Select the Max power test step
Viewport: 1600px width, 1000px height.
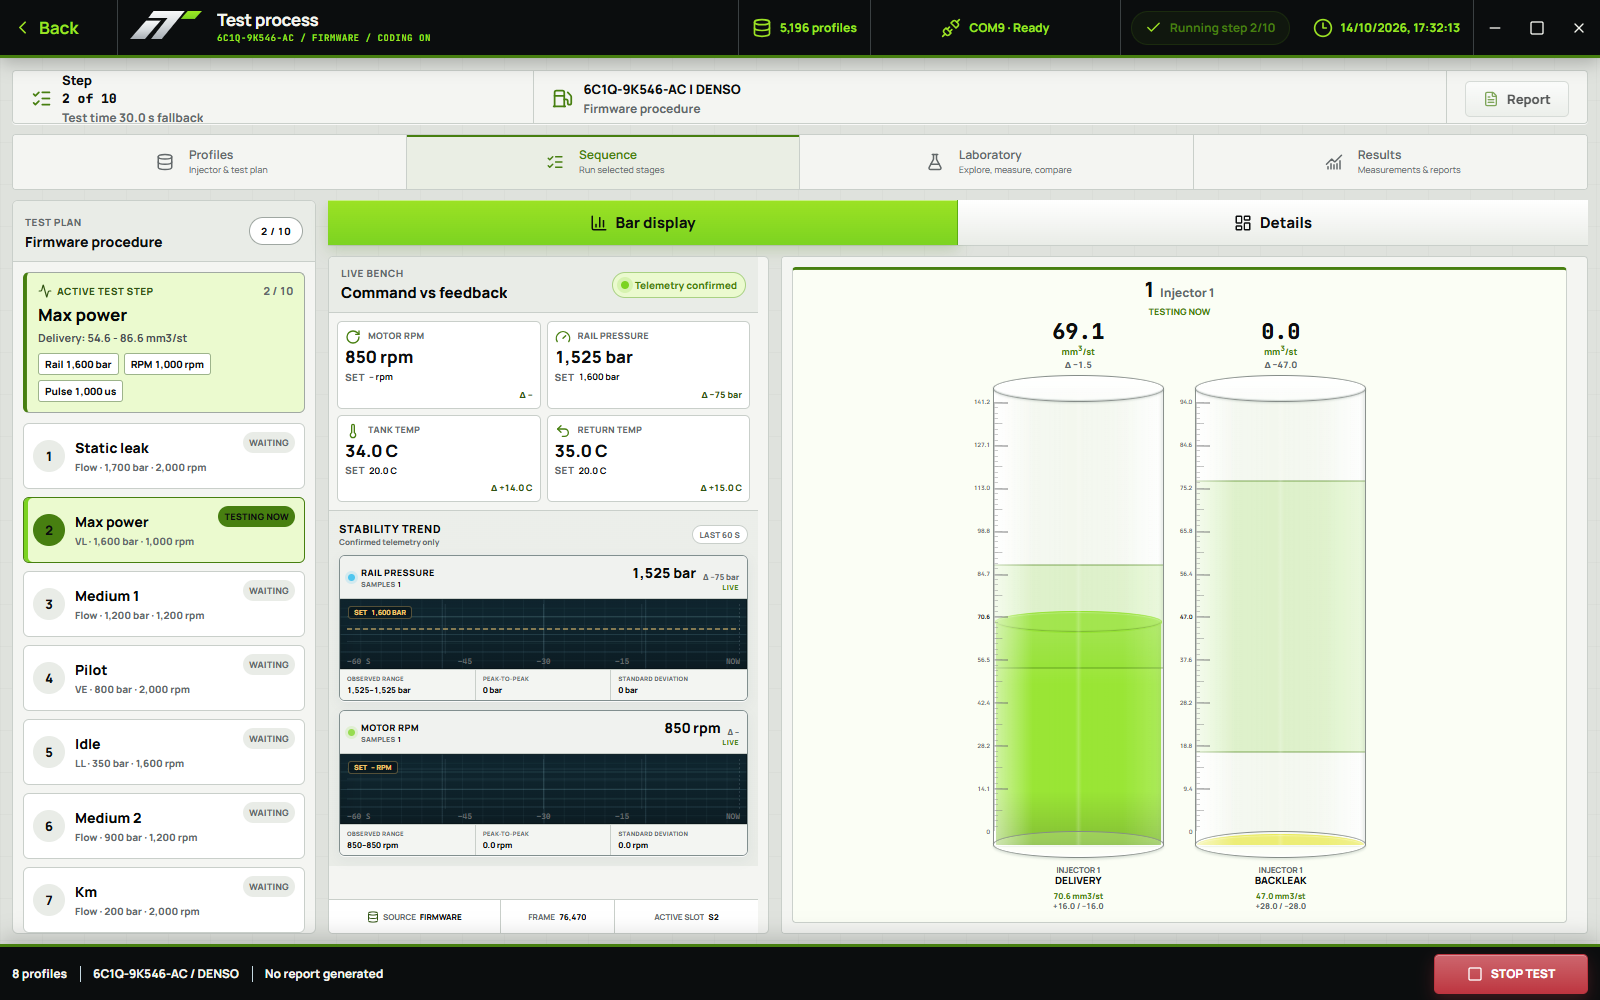(x=164, y=530)
